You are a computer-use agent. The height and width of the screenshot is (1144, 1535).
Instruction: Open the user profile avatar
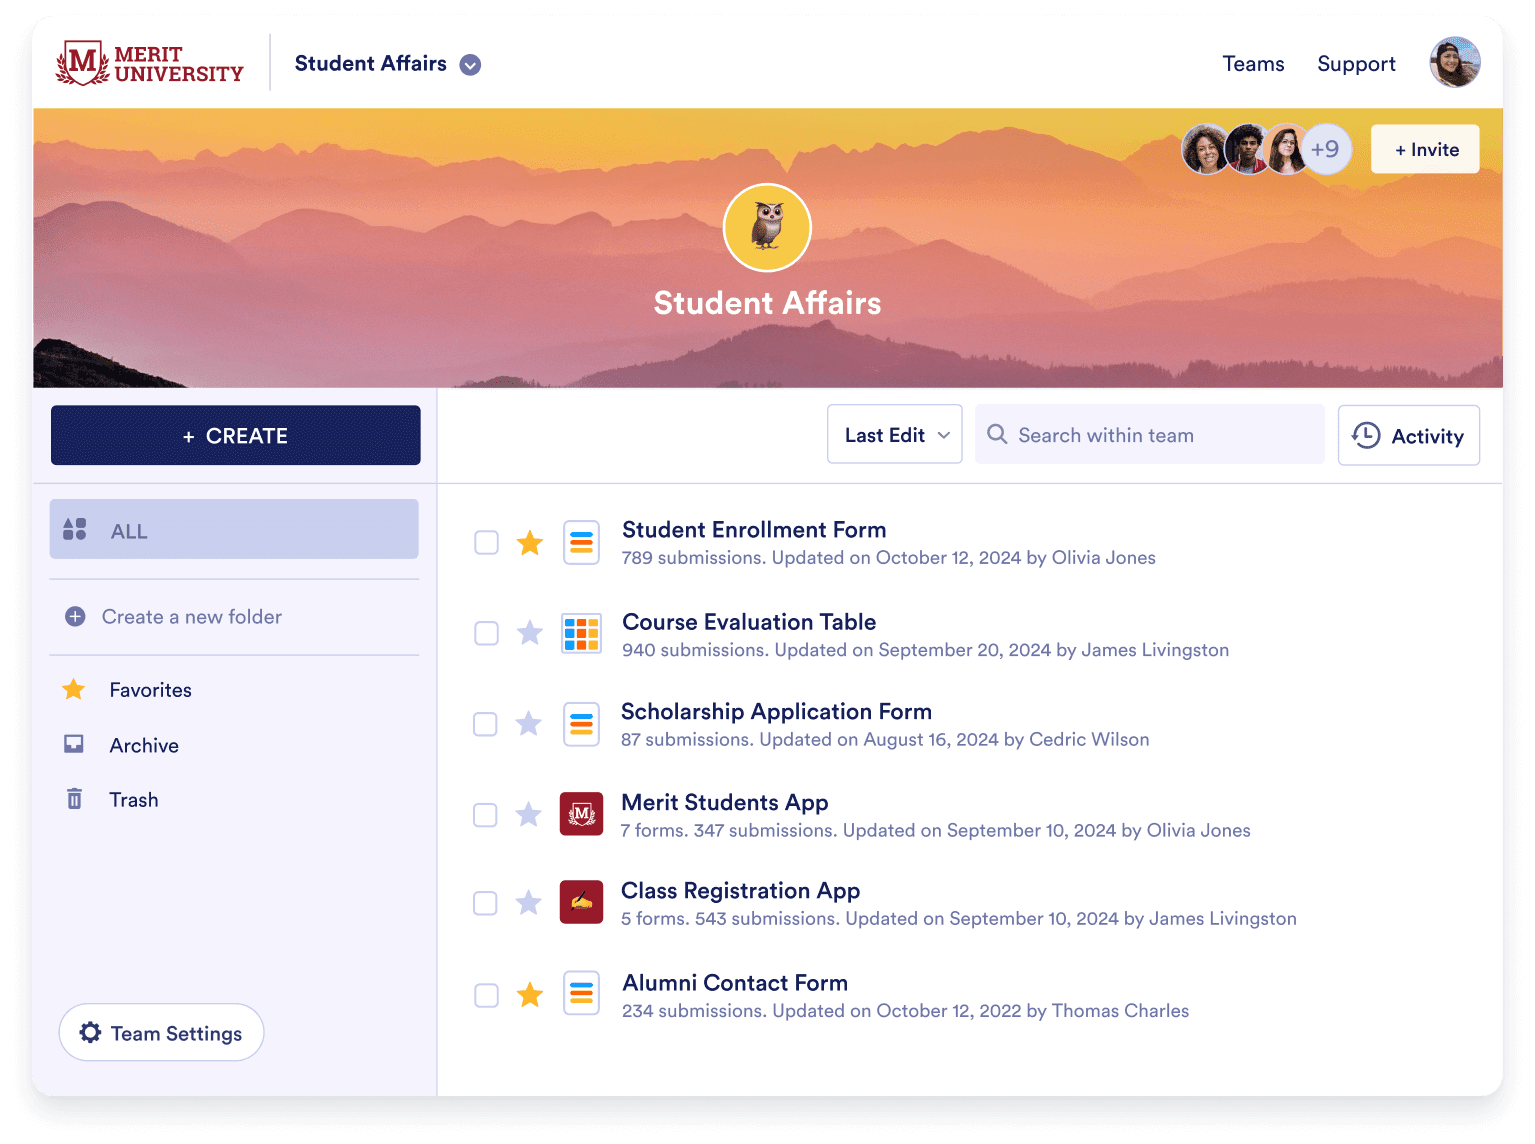(1454, 63)
